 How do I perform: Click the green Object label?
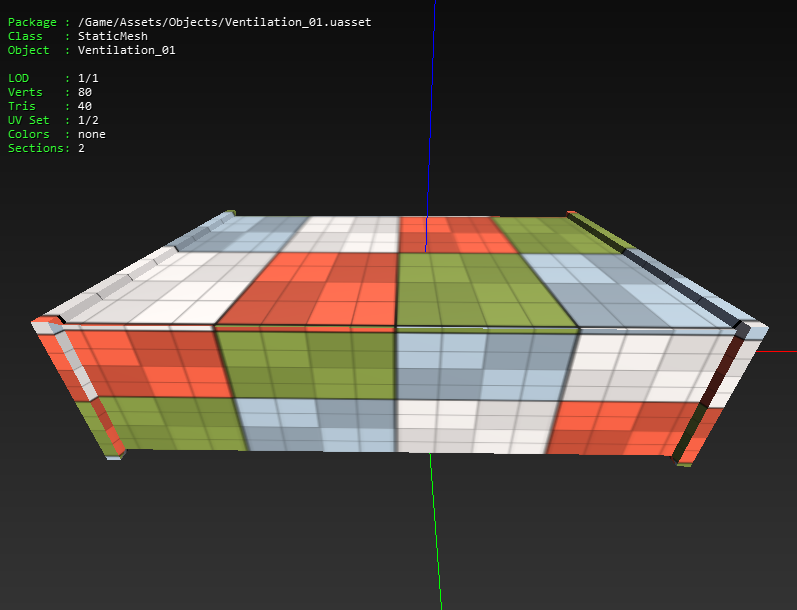pyautogui.click(x=28, y=50)
